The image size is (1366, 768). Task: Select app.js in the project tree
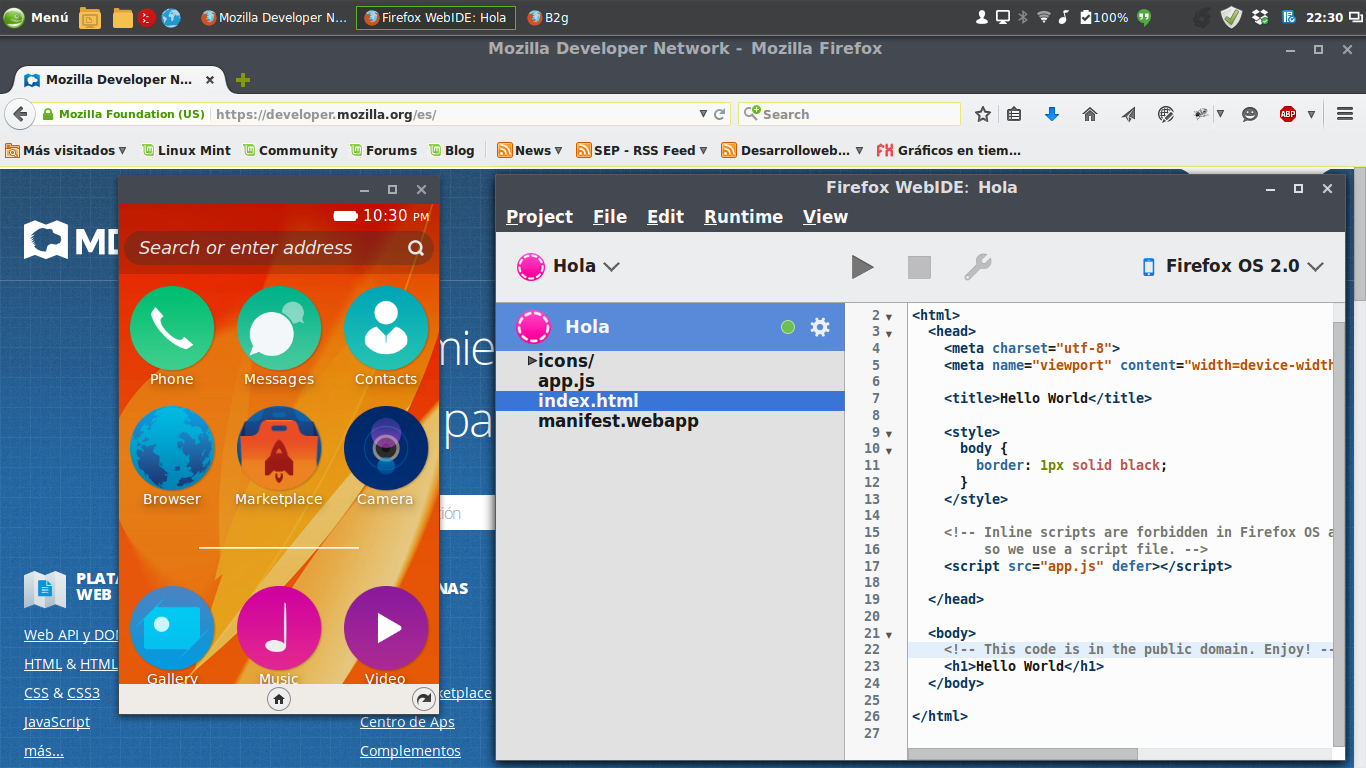tap(566, 381)
